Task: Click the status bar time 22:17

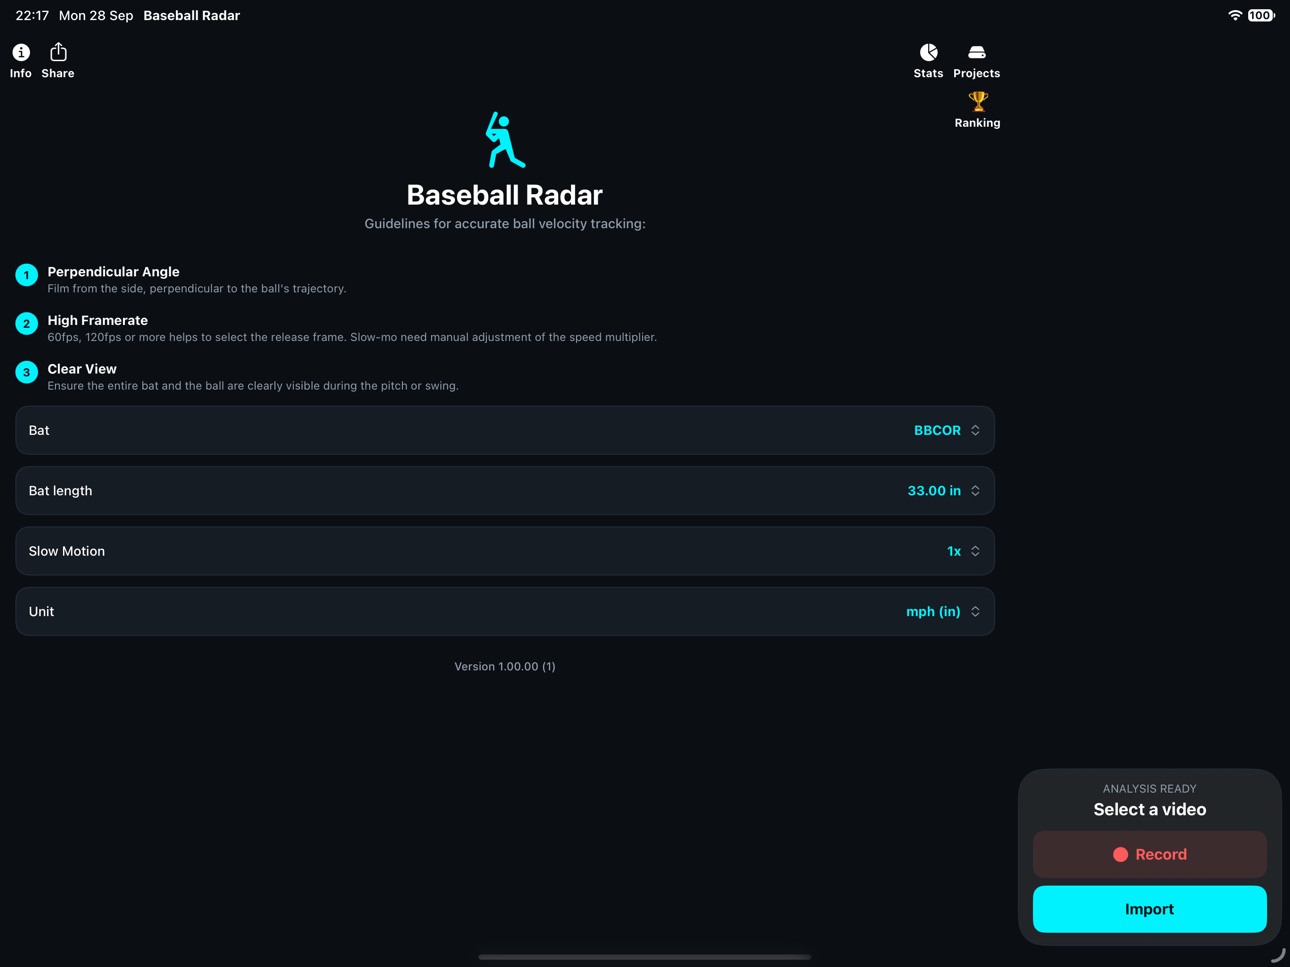Action: pyautogui.click(x=32, y=15)
